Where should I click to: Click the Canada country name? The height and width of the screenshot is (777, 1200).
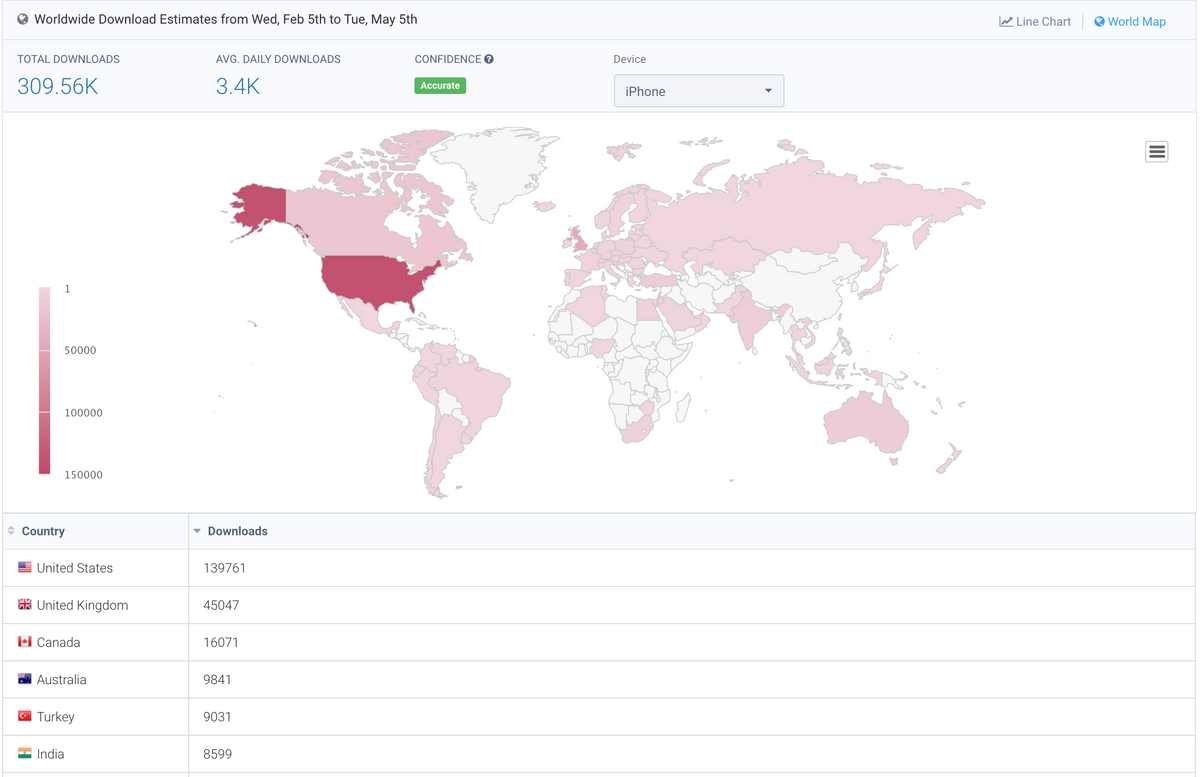click(x=58, y=642)
